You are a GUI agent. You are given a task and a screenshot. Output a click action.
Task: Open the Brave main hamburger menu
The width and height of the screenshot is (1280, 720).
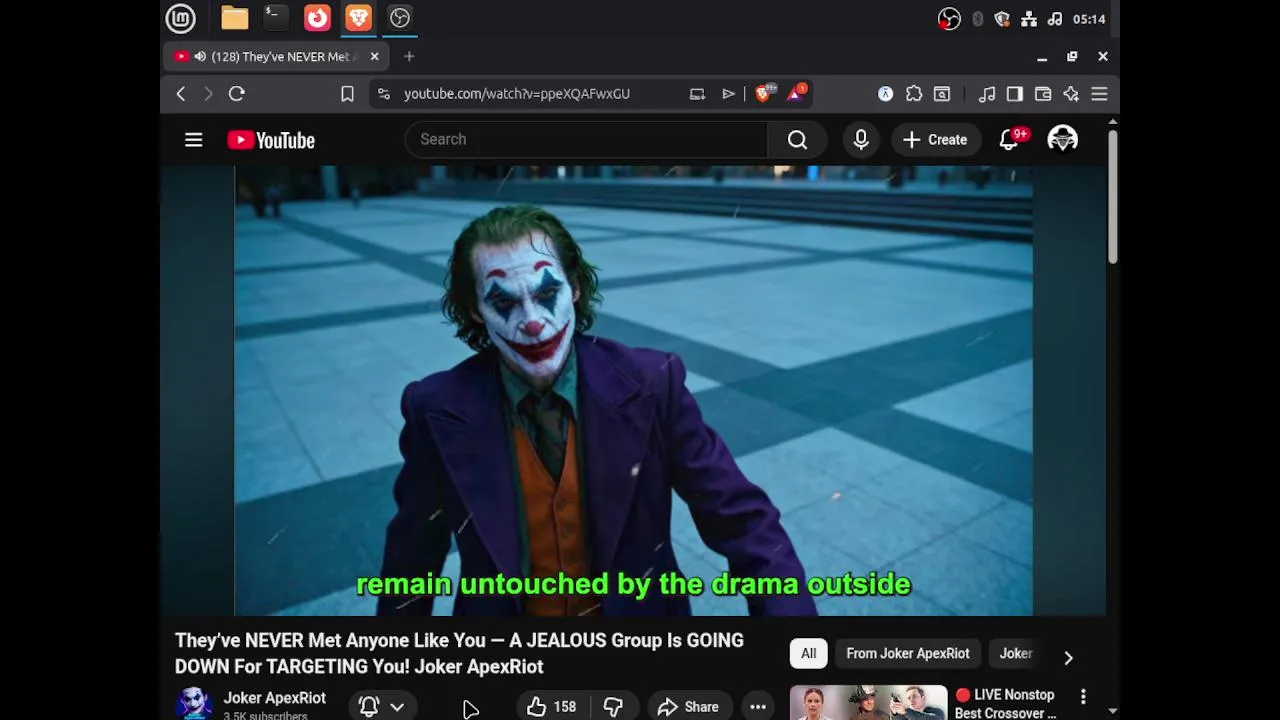(x=1099, y=94)
